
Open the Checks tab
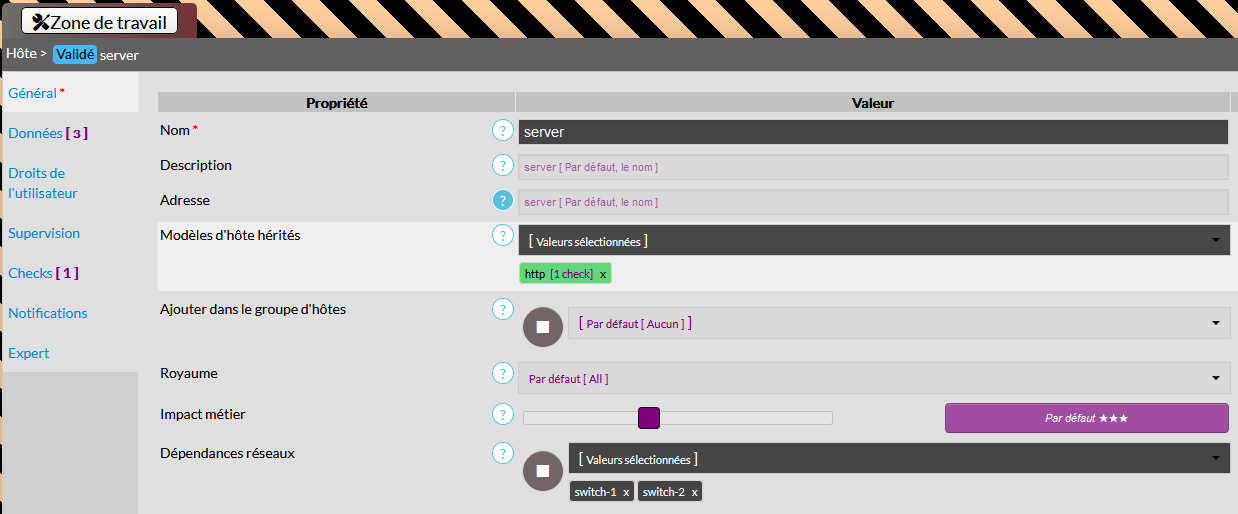[x=43, y=273]
